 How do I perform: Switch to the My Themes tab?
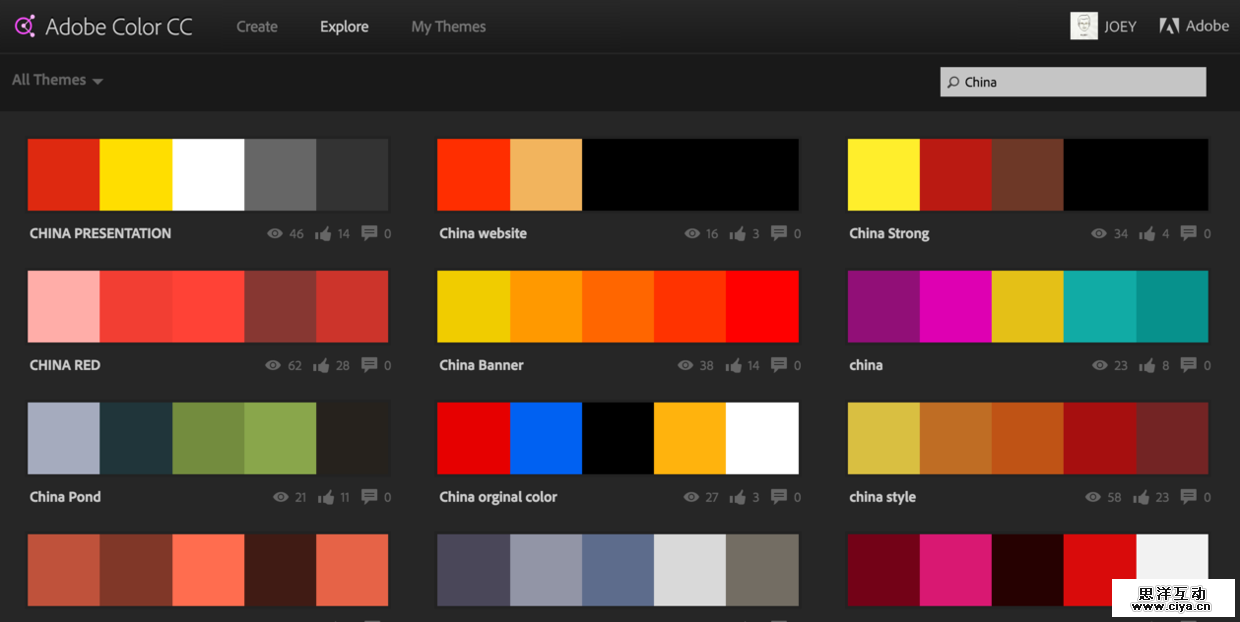[x=448, y=27]
